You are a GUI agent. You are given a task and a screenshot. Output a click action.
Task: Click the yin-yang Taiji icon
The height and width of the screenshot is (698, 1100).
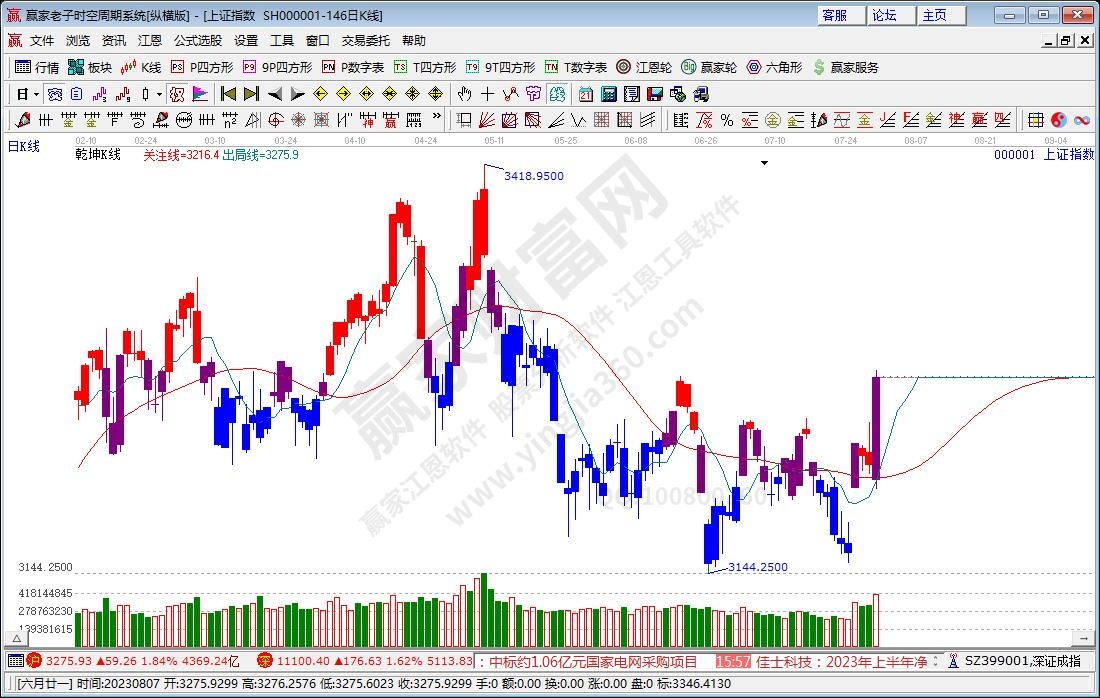(x=1058, y=120)
